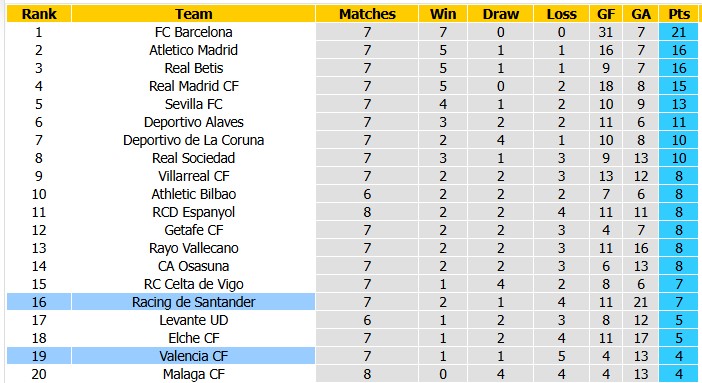Click RCD Espanyol matches value 8
The height and width of the screenshot is (383, 702).
367,212
